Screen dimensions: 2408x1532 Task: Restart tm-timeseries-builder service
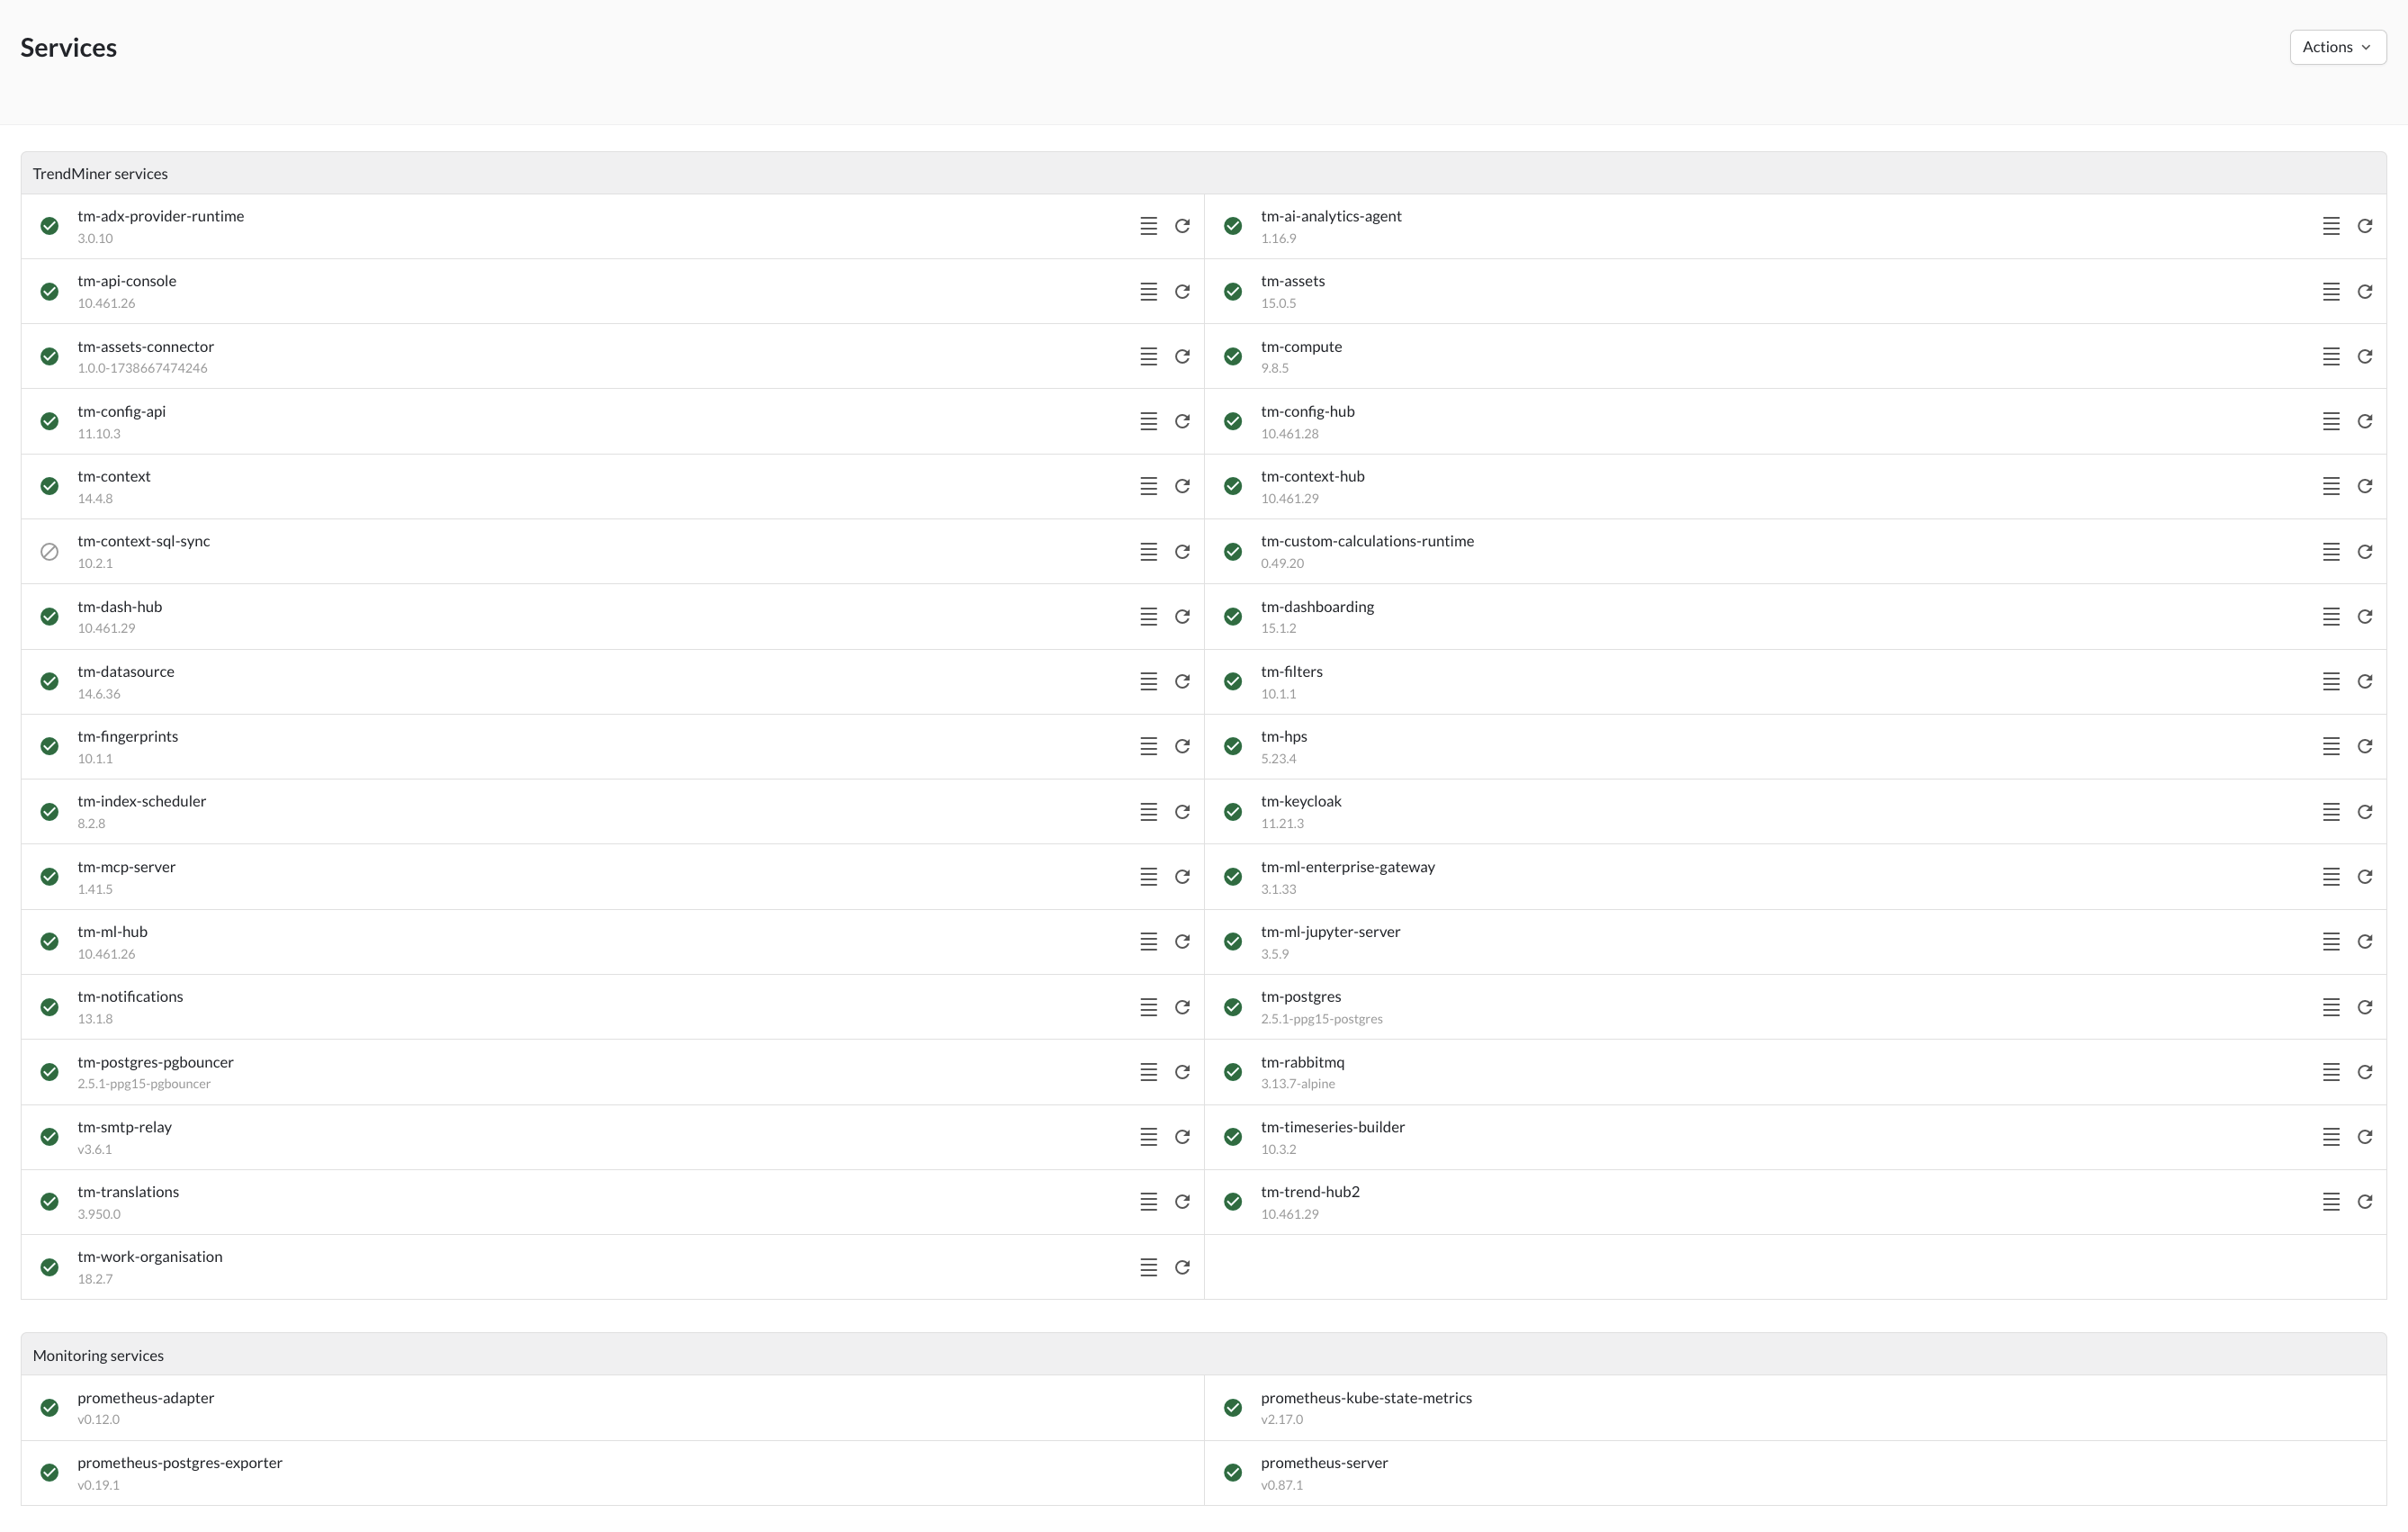(x=2365, y=1137)
